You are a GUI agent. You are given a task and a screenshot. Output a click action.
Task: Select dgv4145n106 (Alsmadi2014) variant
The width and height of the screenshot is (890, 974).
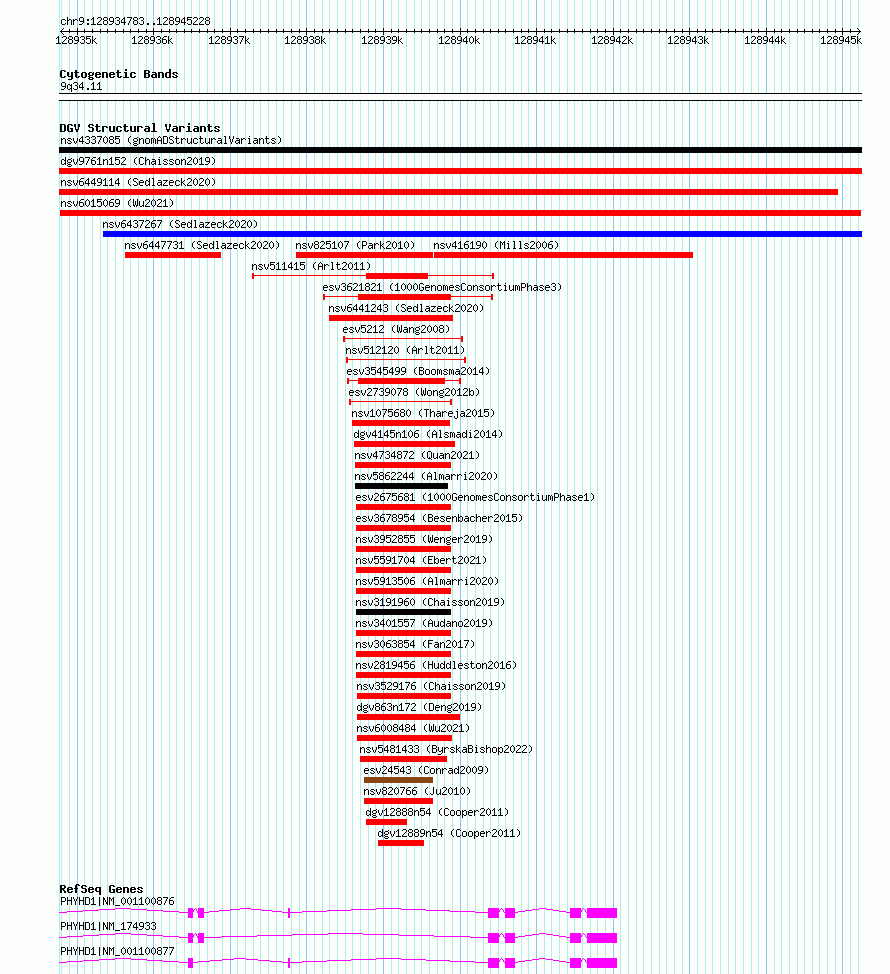(428, 435)
